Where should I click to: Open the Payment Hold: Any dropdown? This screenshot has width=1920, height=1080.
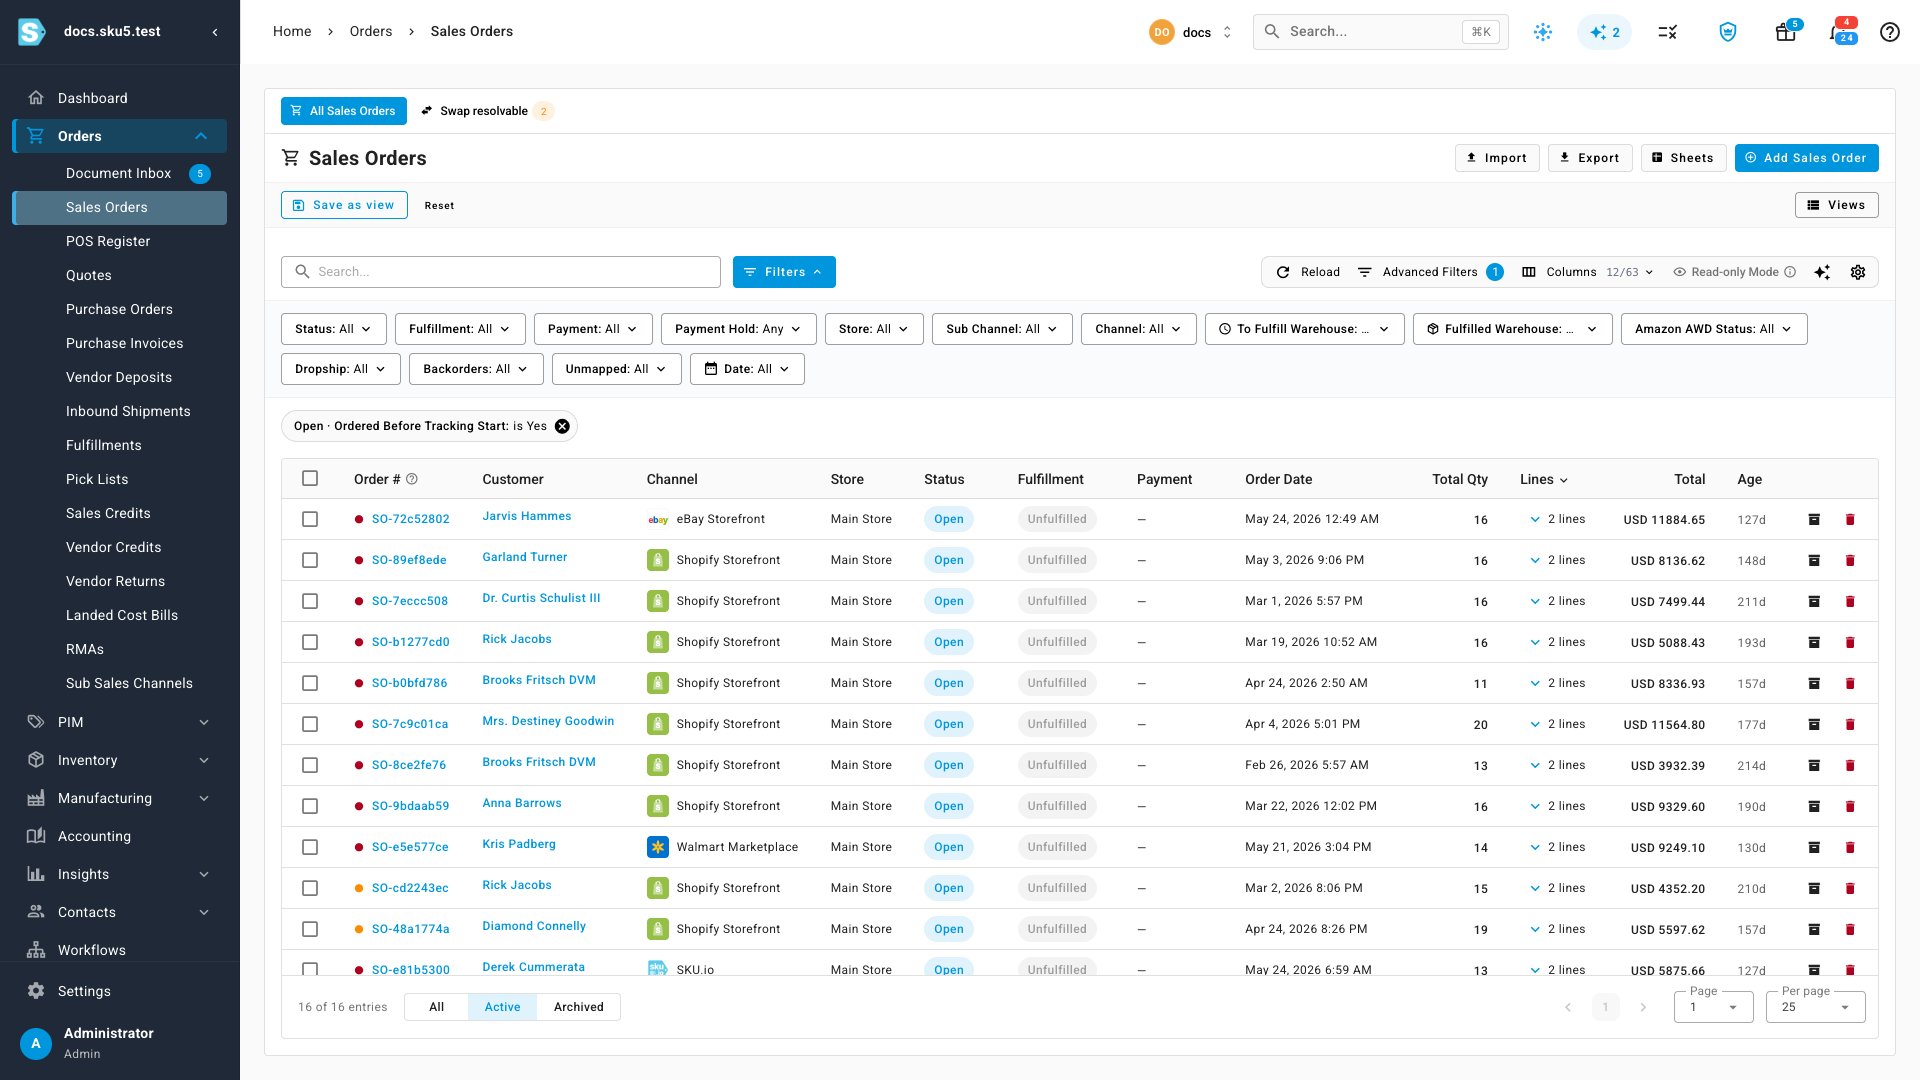pos(738,329)
